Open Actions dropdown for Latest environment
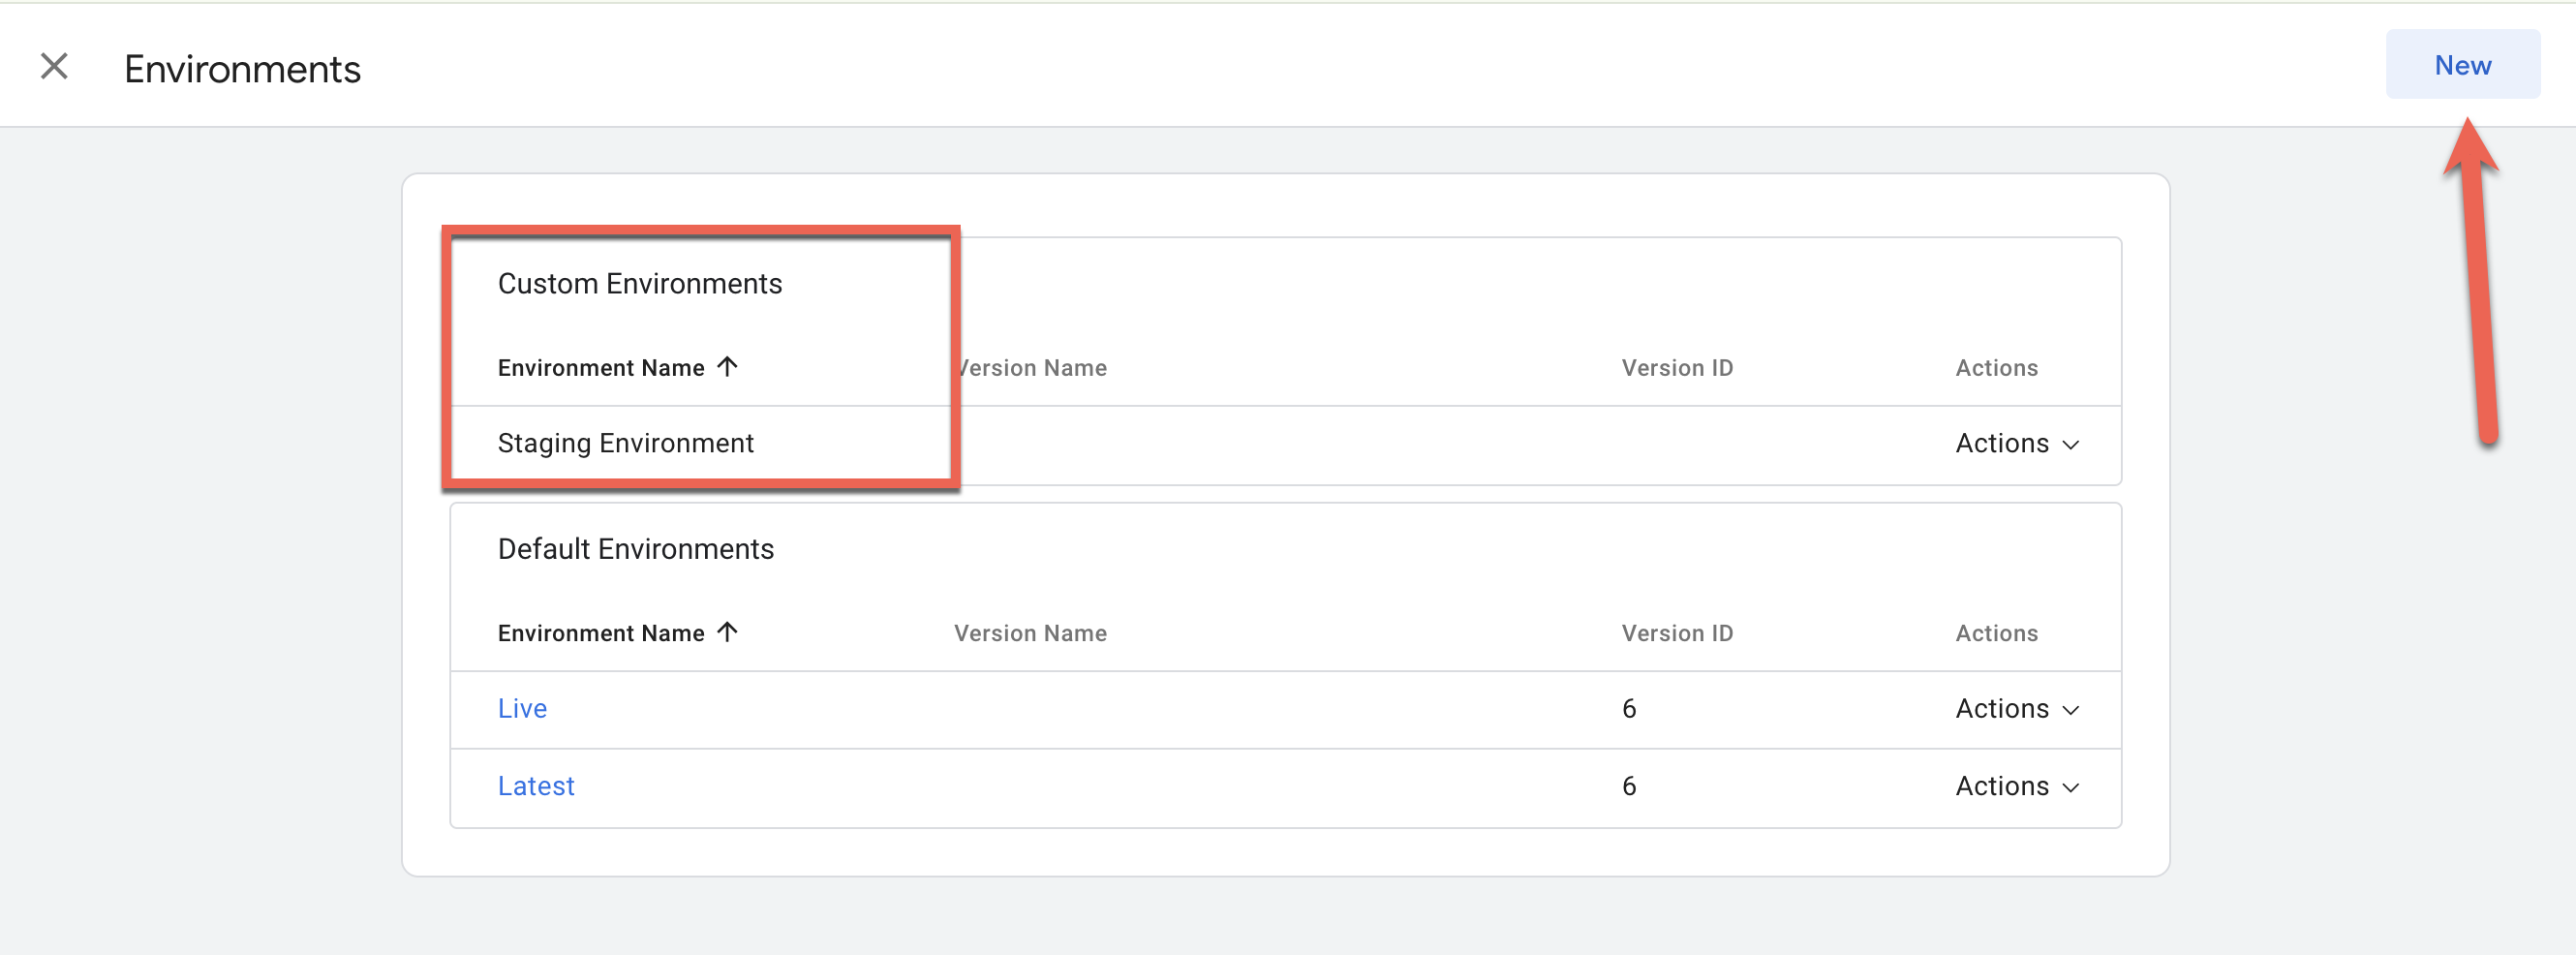The image size is (2576, 955). click(x=2017, y=786)
